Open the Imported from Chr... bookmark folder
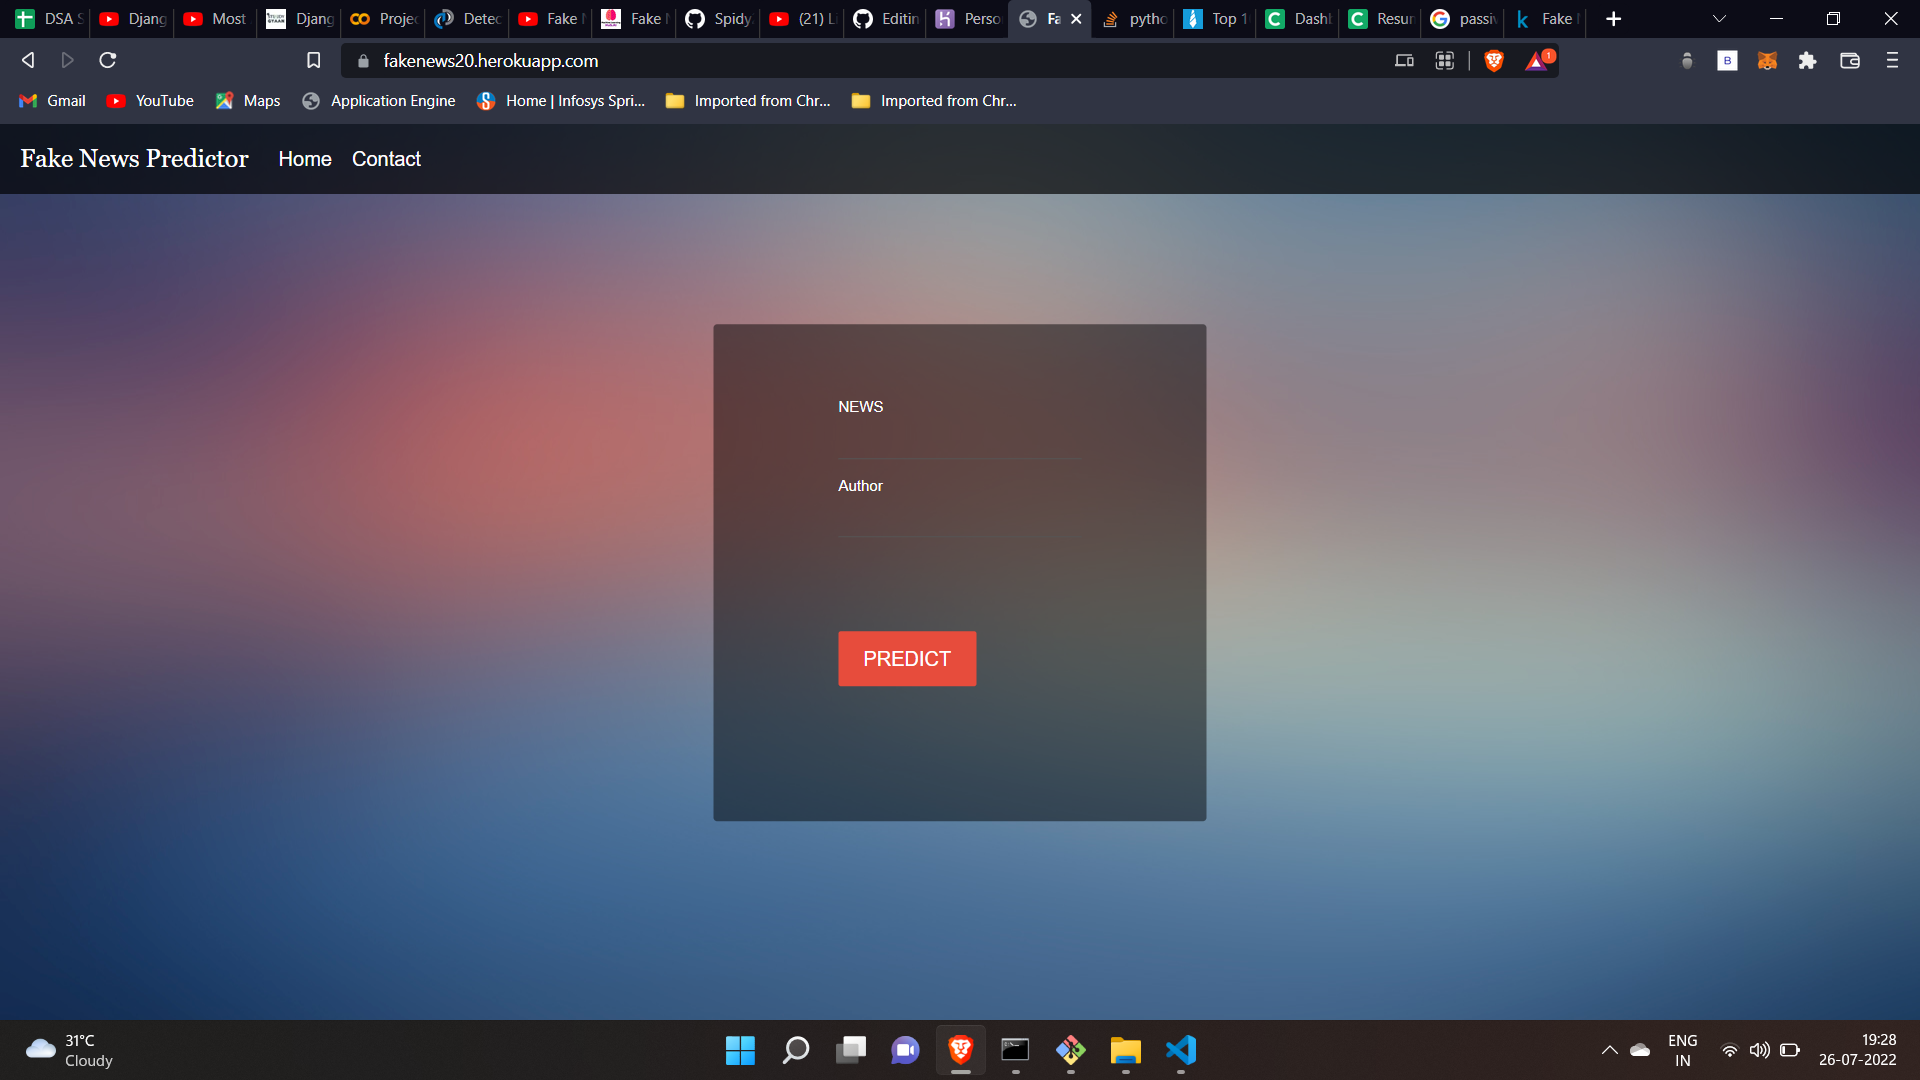 [748, 101]
